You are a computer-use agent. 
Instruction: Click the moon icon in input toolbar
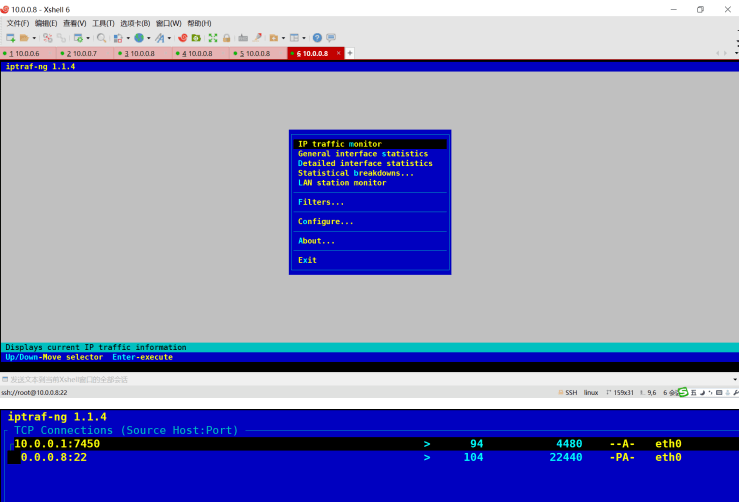[x=702, y=392]
